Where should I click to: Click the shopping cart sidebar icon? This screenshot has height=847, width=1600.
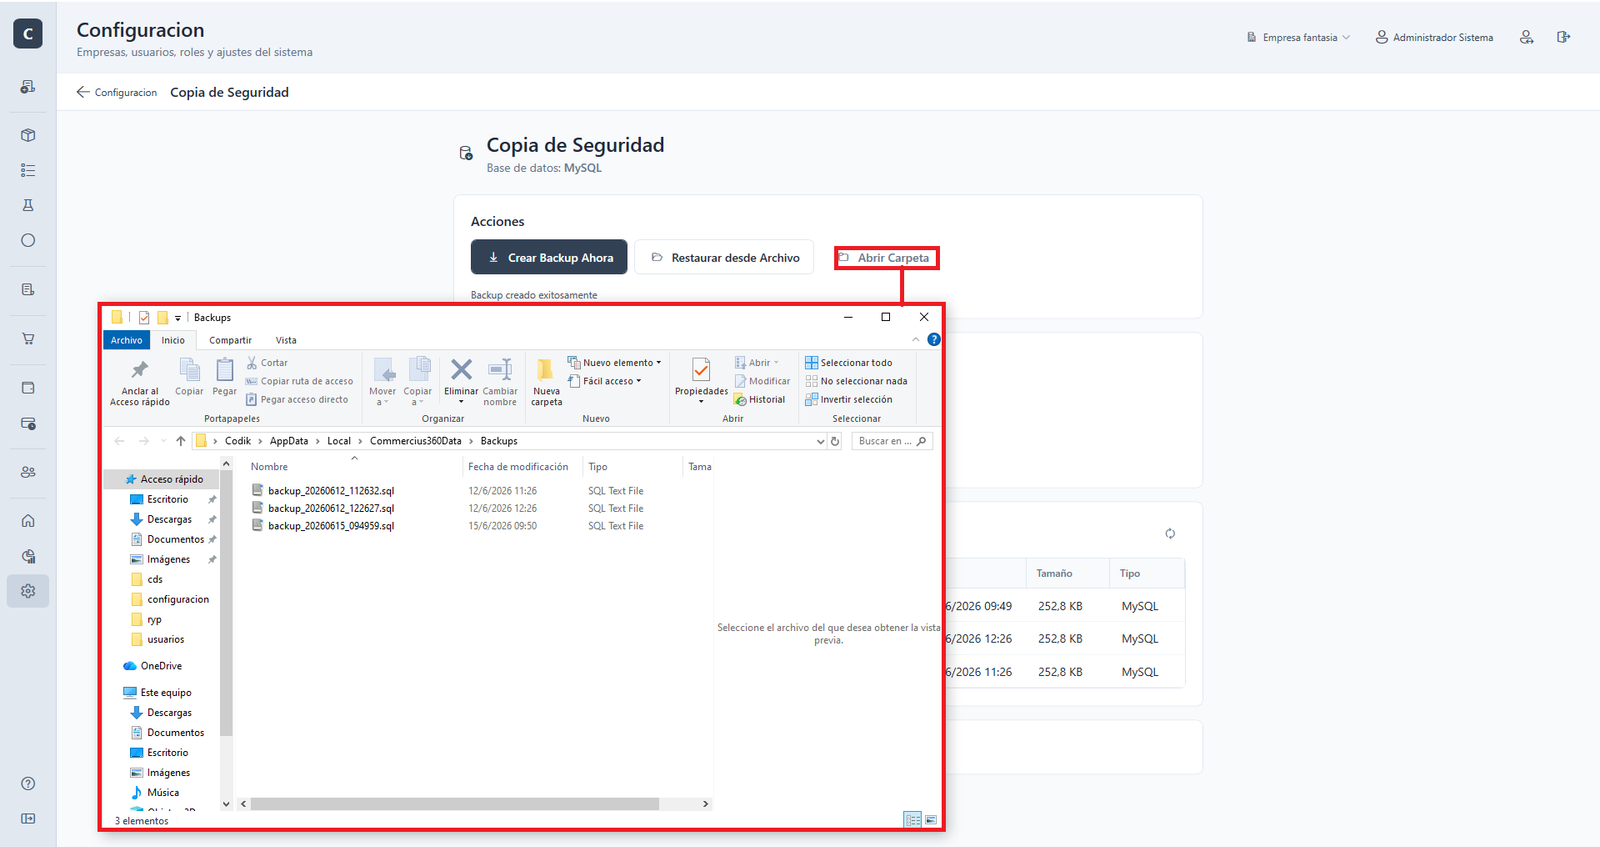click(28, 339)
